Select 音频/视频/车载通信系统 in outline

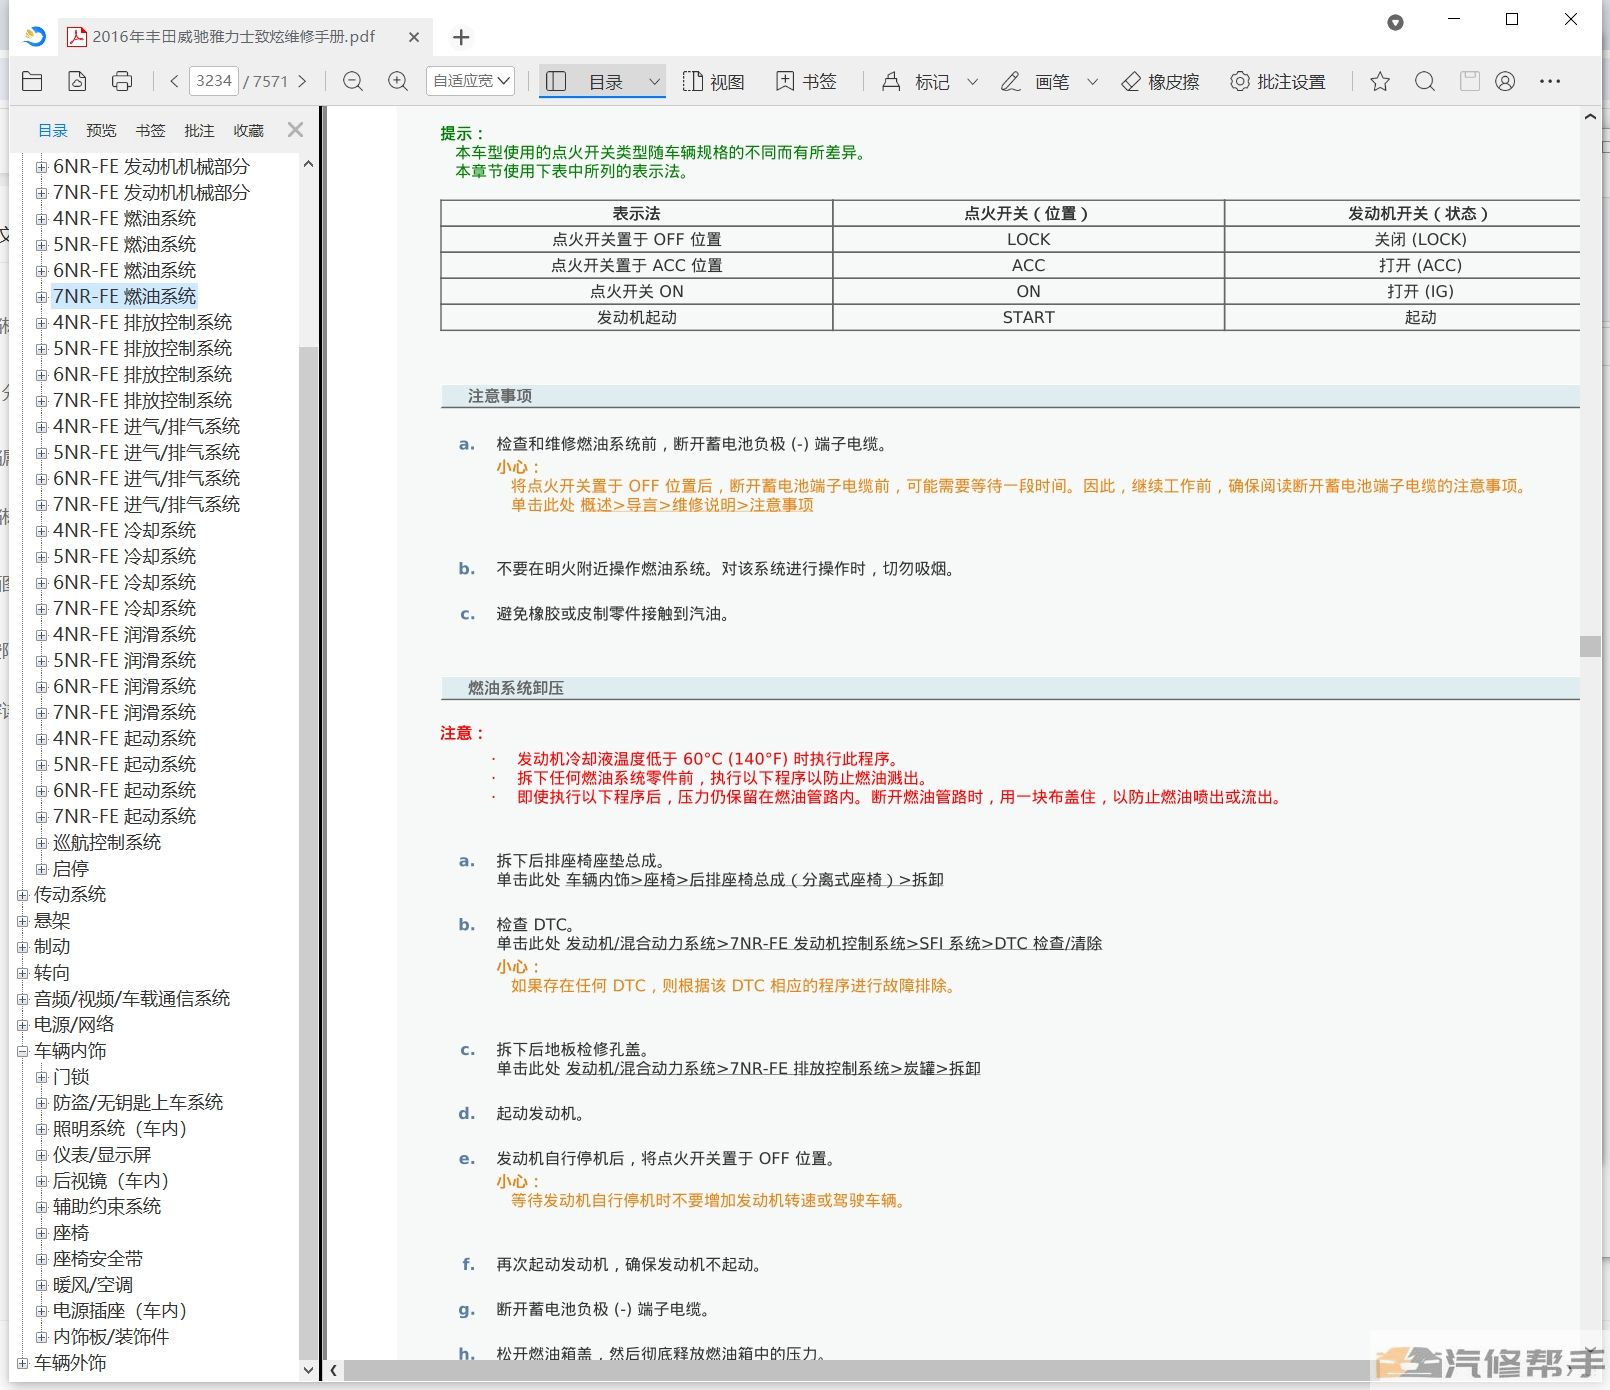click(x=132, y=999)
